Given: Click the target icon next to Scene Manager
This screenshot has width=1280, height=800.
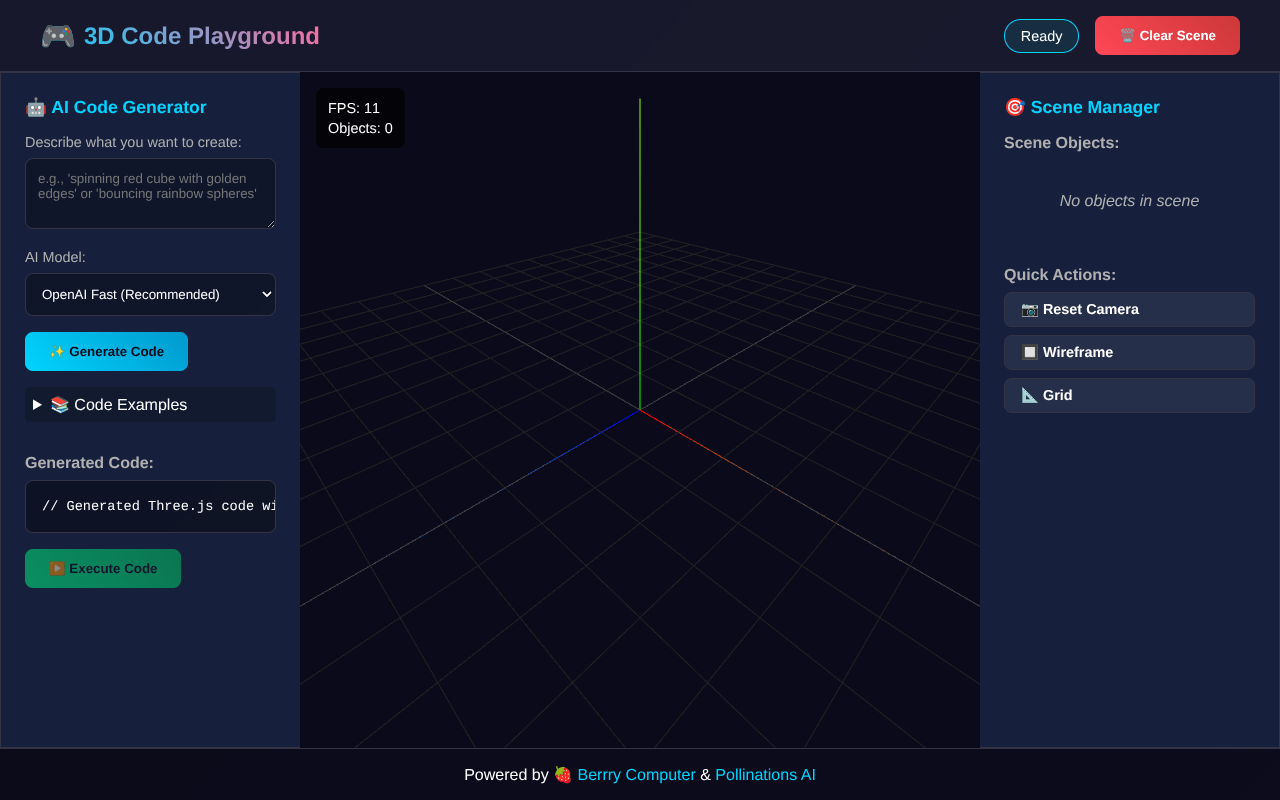Looking at the screenshot, I should click(1014, 107).
